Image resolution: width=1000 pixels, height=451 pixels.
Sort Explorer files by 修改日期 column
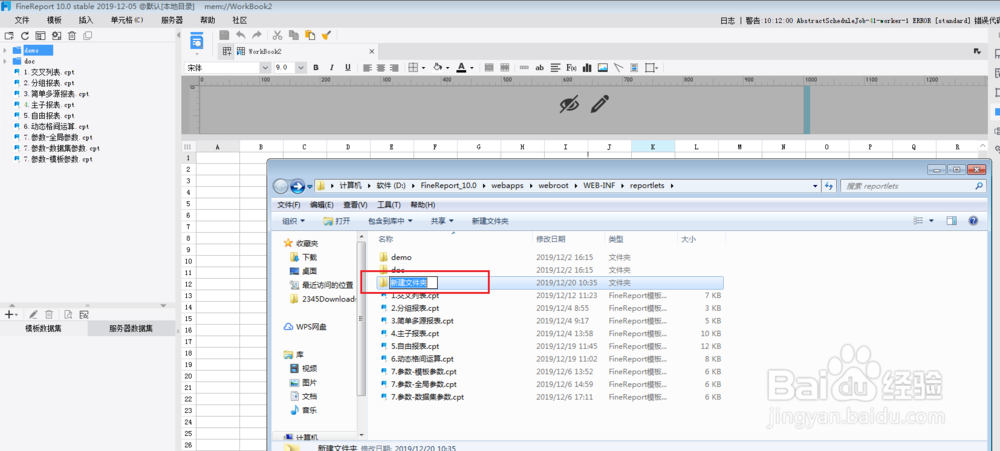[550, 239]
